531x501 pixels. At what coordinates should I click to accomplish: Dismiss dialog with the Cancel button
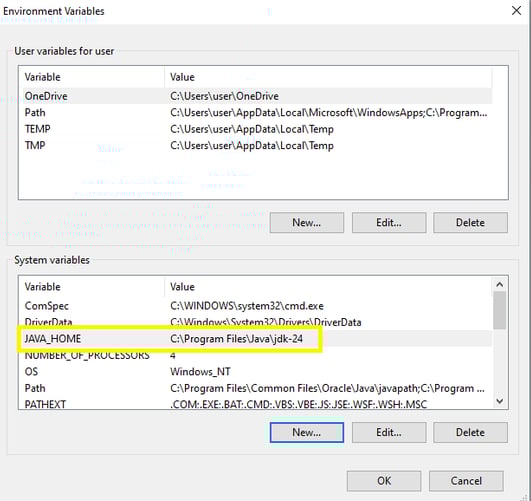click(466, 481)
